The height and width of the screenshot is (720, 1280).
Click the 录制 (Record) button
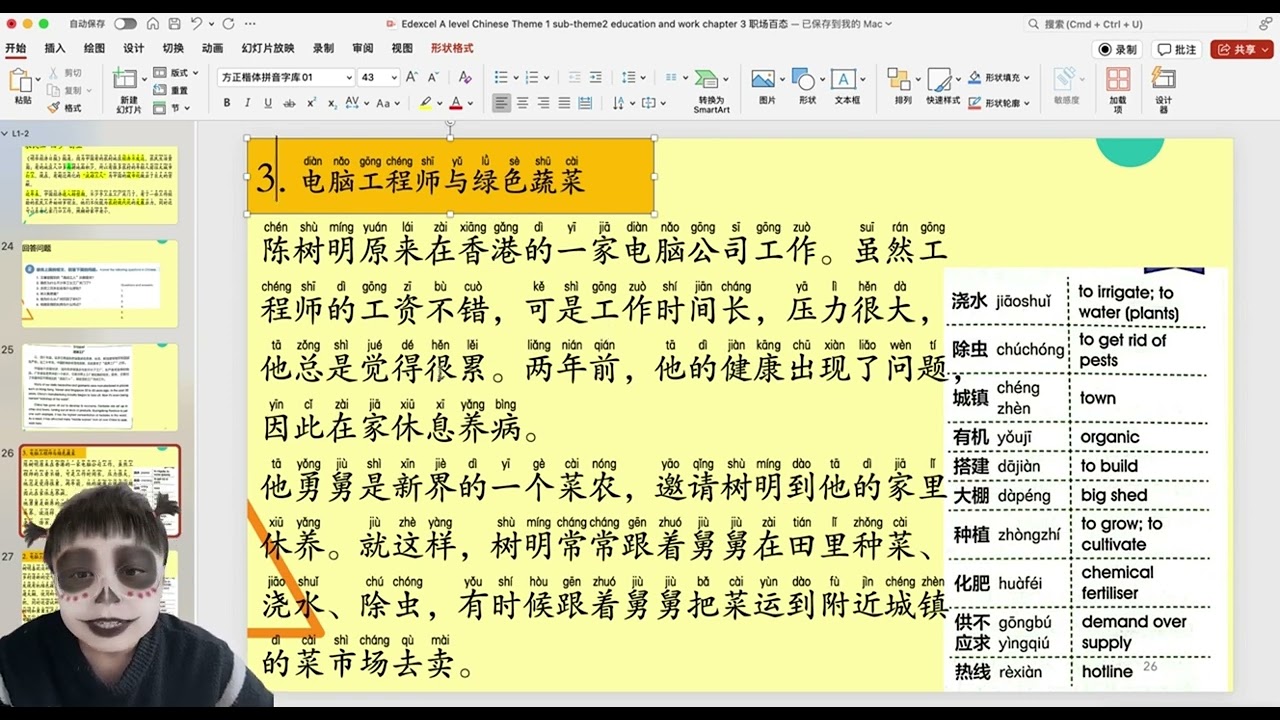1118,49
